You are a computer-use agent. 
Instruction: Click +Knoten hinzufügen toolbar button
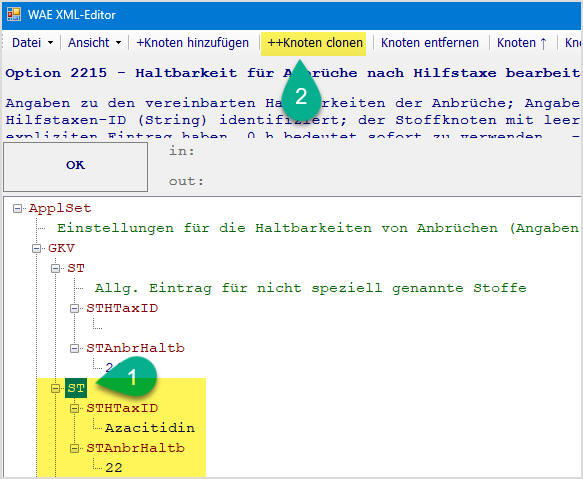[193, 43]
